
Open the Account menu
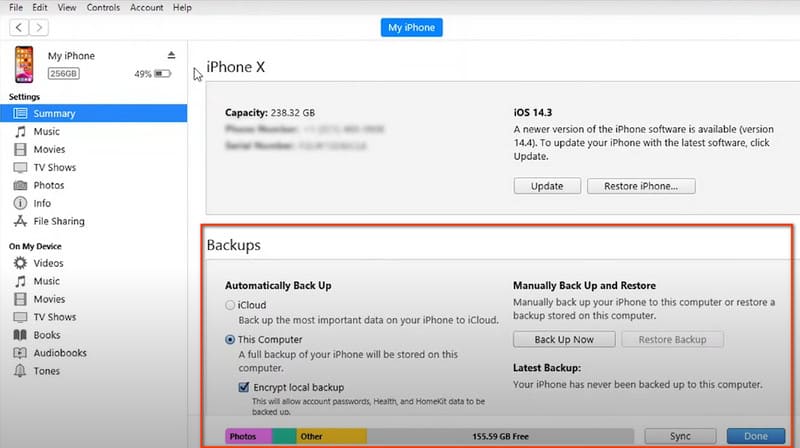click(146, 8)
